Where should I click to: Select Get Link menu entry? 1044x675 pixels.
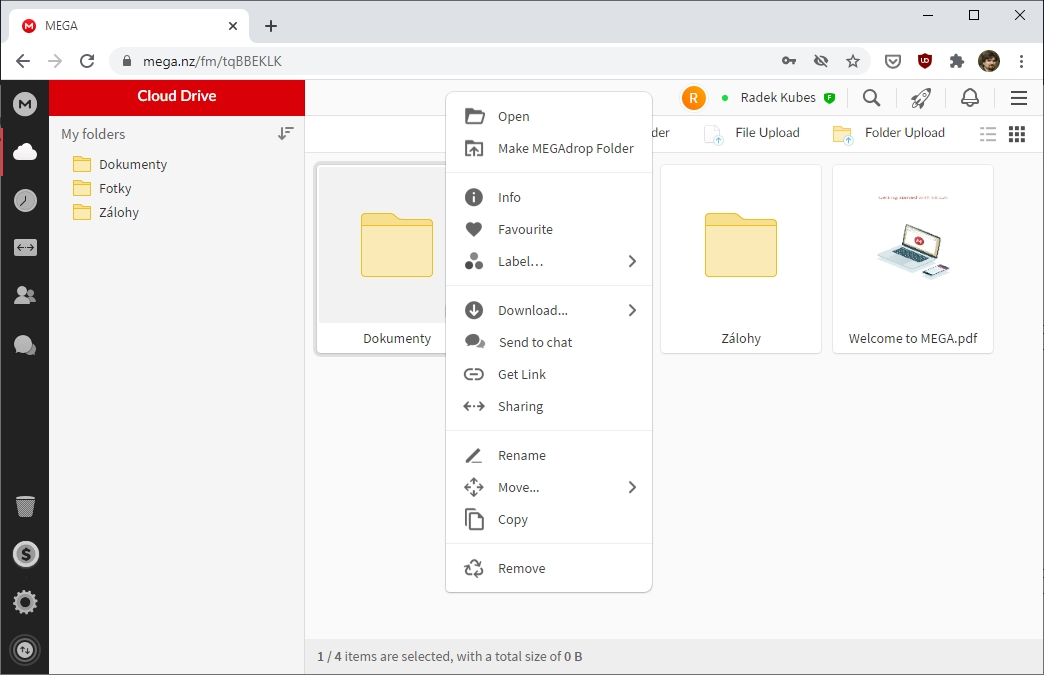coord(549,374)
